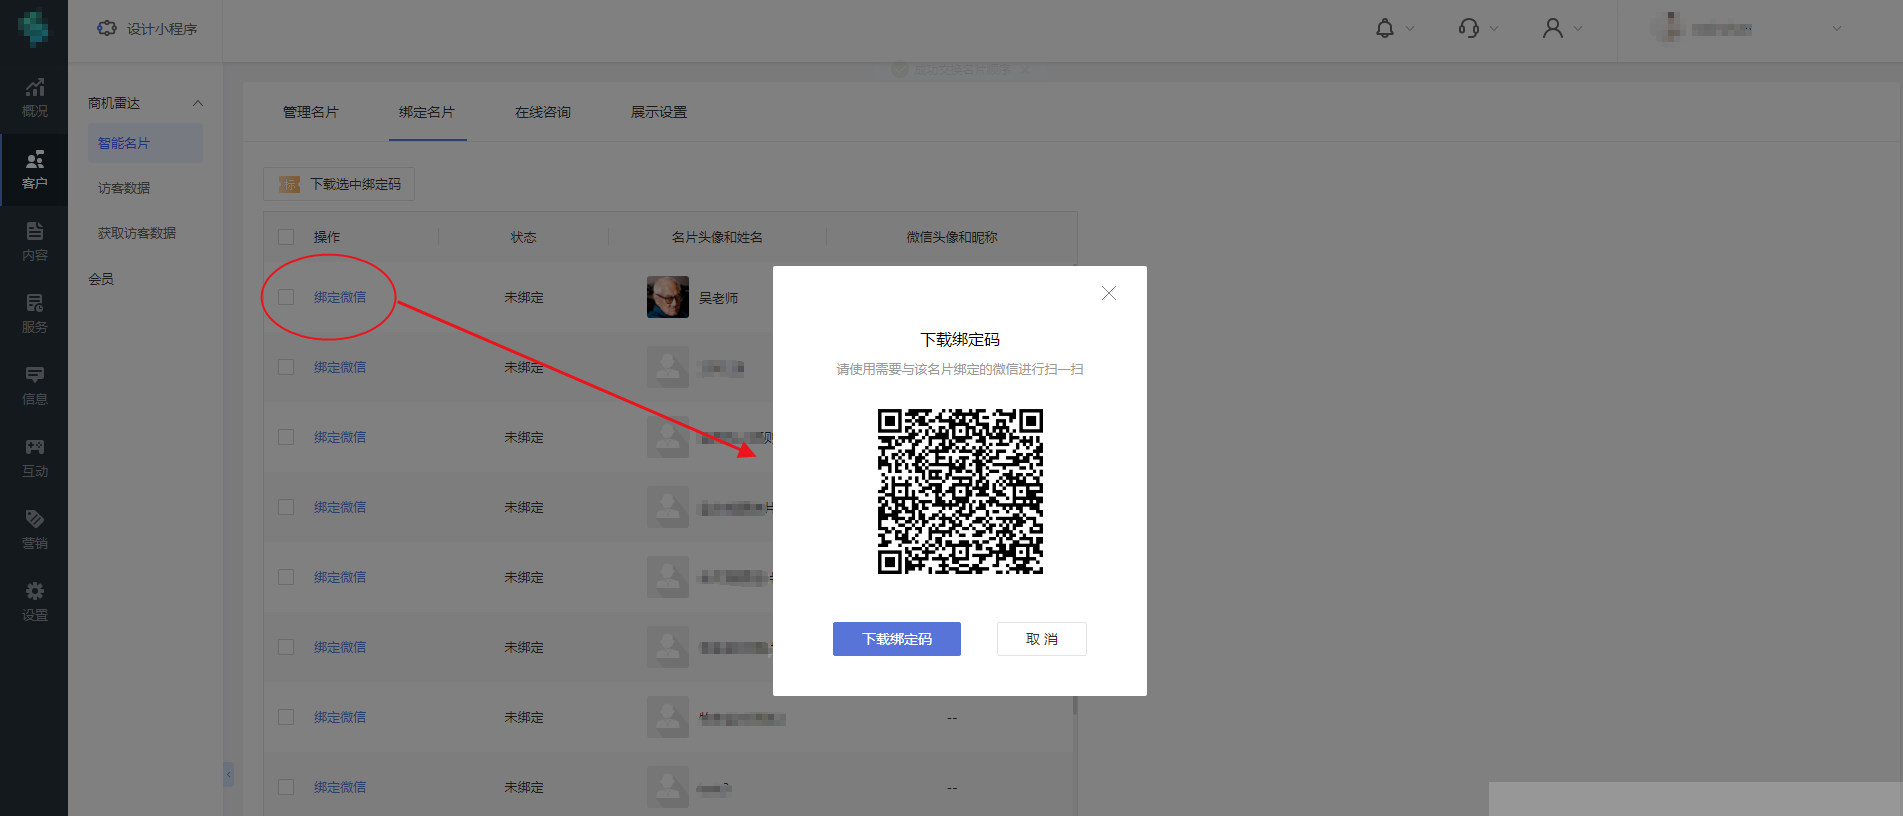Select 智能名片 in the side menu
This screenshot has height=816, width=1903.
[145, 143]
